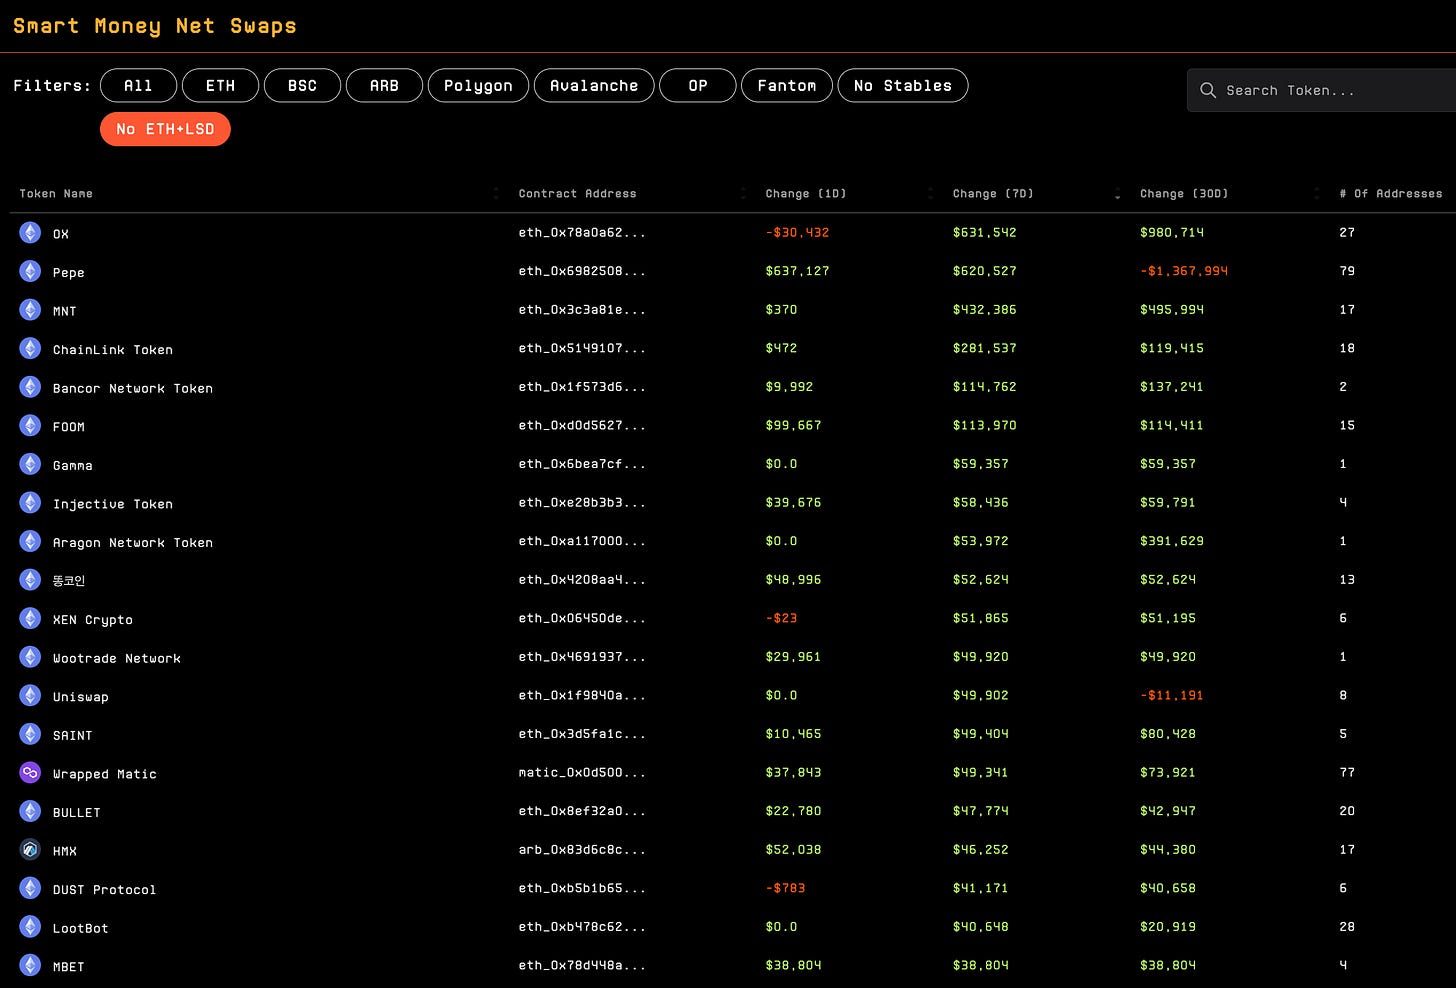This screenshot has height=988, width=1456.
Task: Toggle the All chain filter
Action: 138,86
